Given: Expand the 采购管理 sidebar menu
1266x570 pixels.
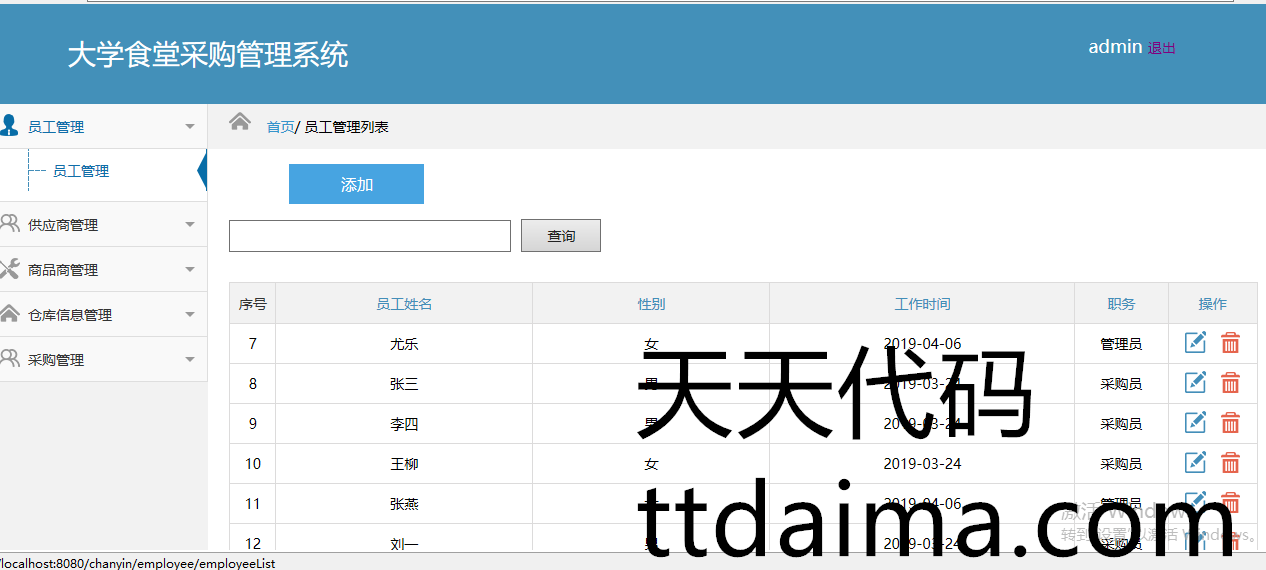Looking at the screenshot, I should pyautogui.click(x=100, y=360).
